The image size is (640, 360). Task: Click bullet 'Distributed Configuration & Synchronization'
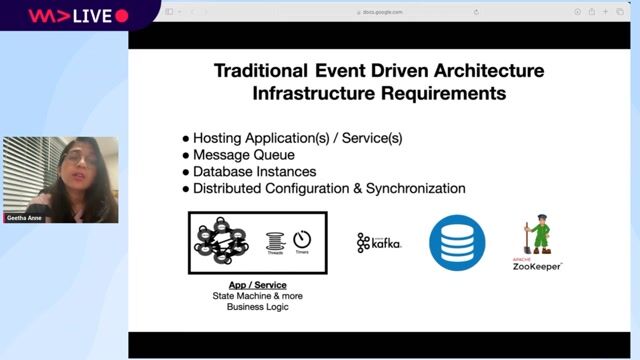324,188
